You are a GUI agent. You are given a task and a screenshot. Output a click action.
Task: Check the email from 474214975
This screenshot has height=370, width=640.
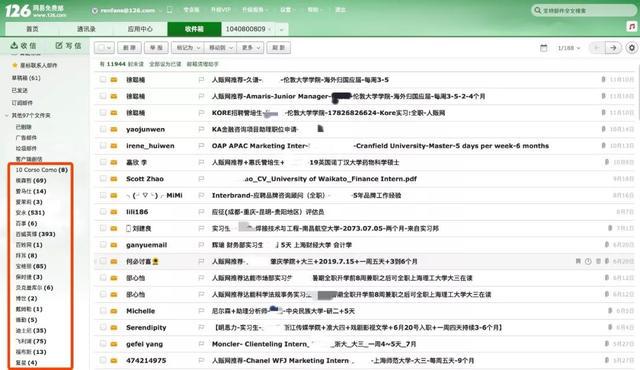tap(103, 360)
